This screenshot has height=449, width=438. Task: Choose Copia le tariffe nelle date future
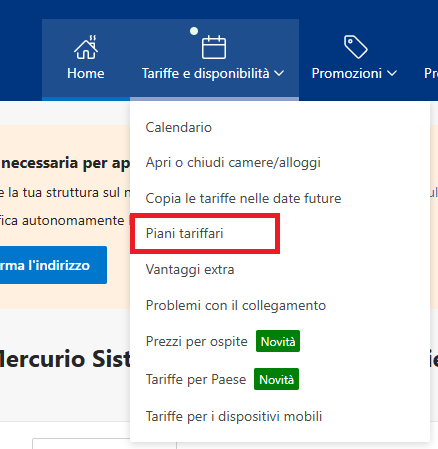(x=243, y=198)
